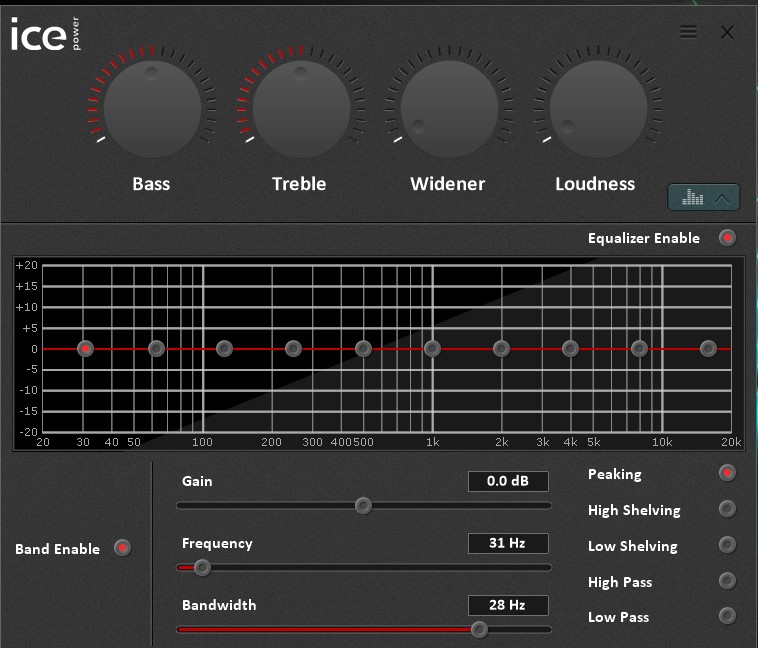Image resolution: width=758 pixels, height=648 pixels.
Task: Click the Treble label
Action: (299, 184)
